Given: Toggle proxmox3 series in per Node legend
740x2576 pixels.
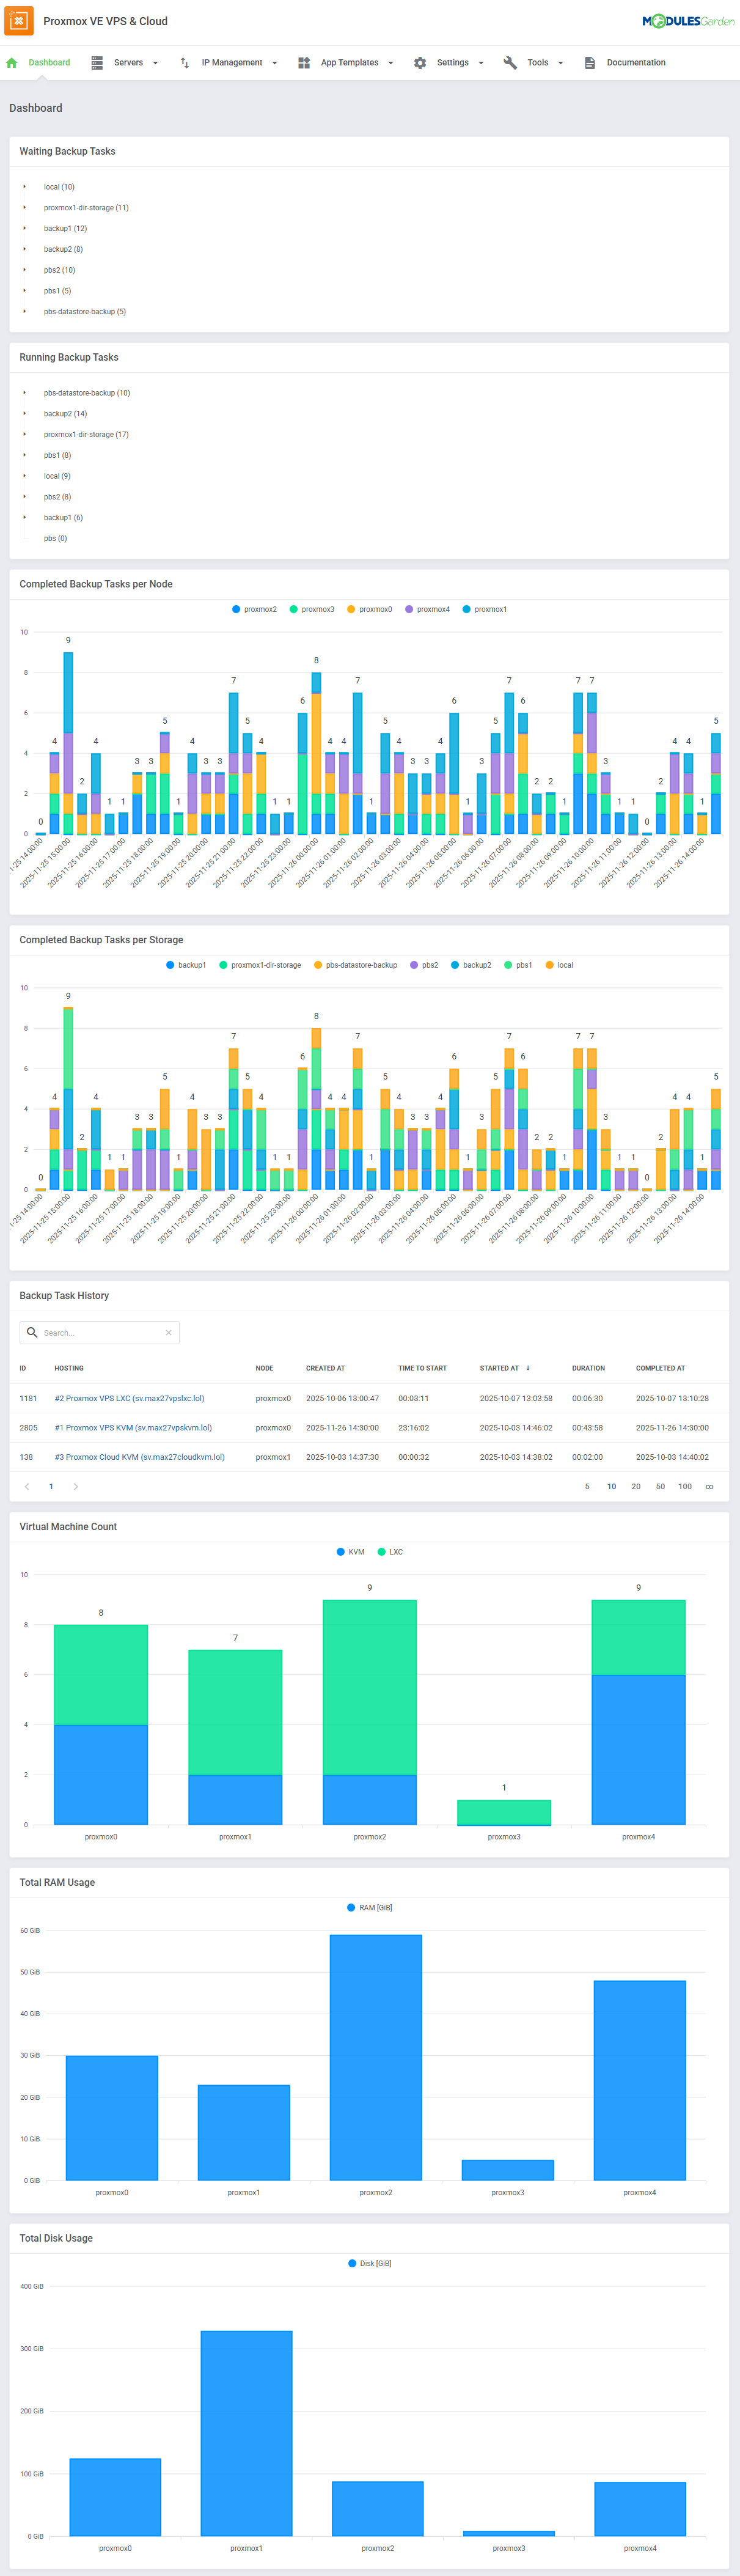Looking at the screenshot, I should (312, 609).
